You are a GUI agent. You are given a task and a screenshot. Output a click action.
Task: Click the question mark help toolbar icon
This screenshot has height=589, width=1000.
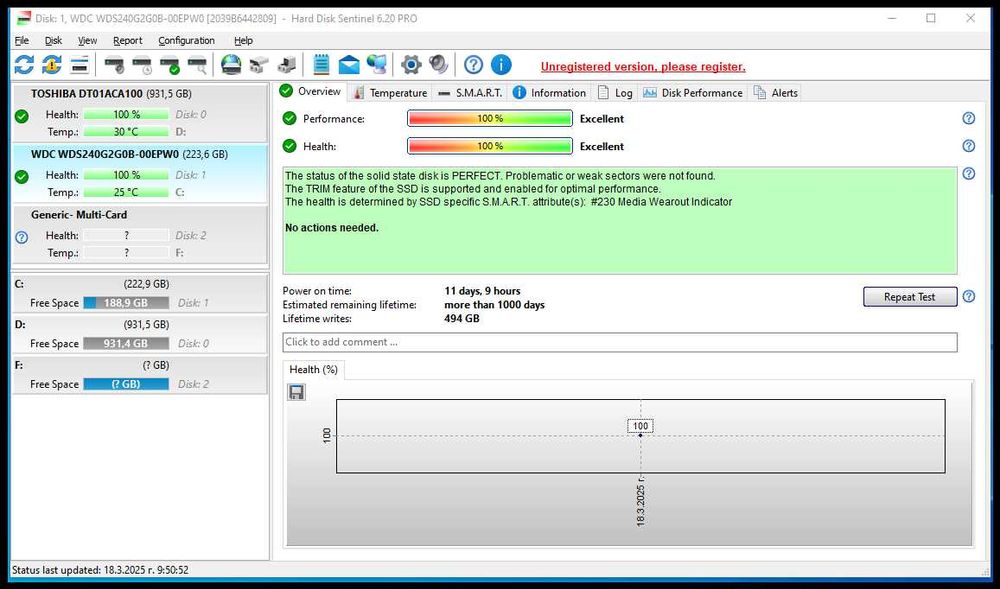(x=473, y=64)
